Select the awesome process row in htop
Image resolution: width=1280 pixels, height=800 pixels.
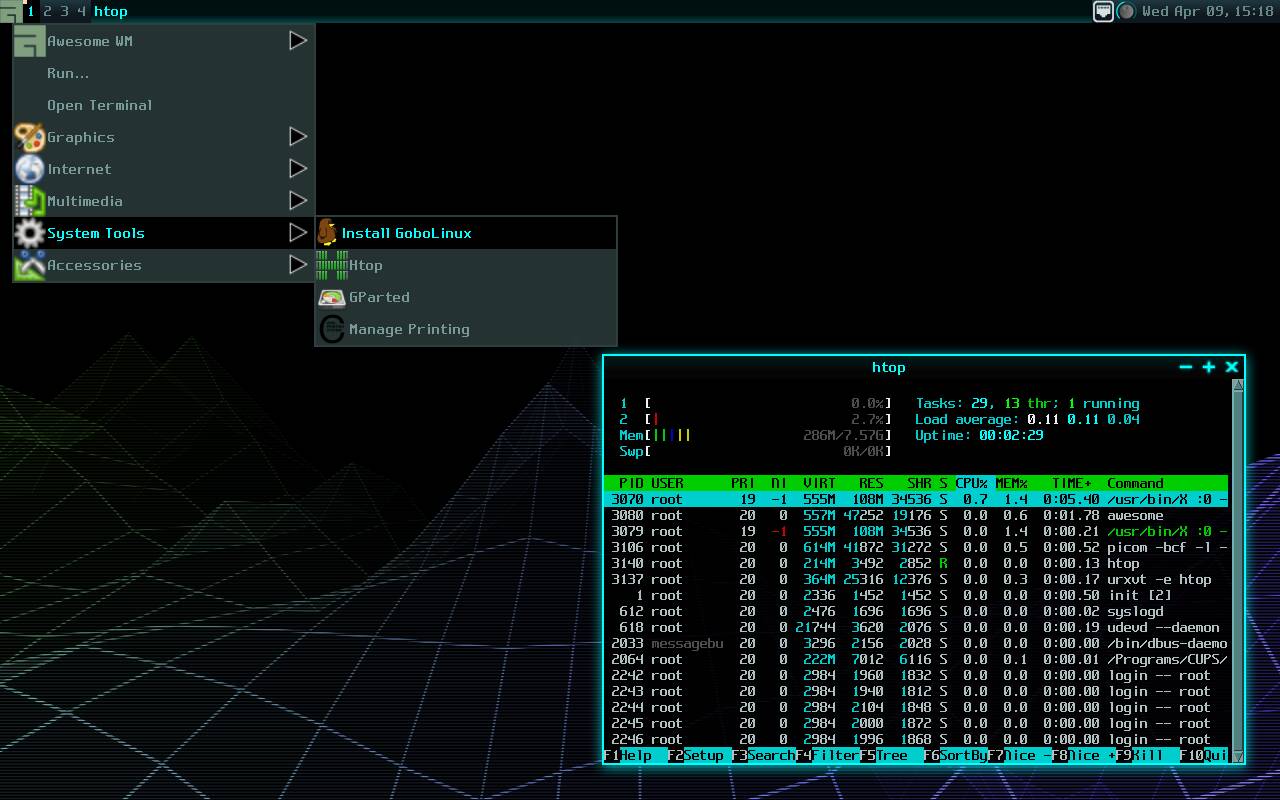(900, 515)
